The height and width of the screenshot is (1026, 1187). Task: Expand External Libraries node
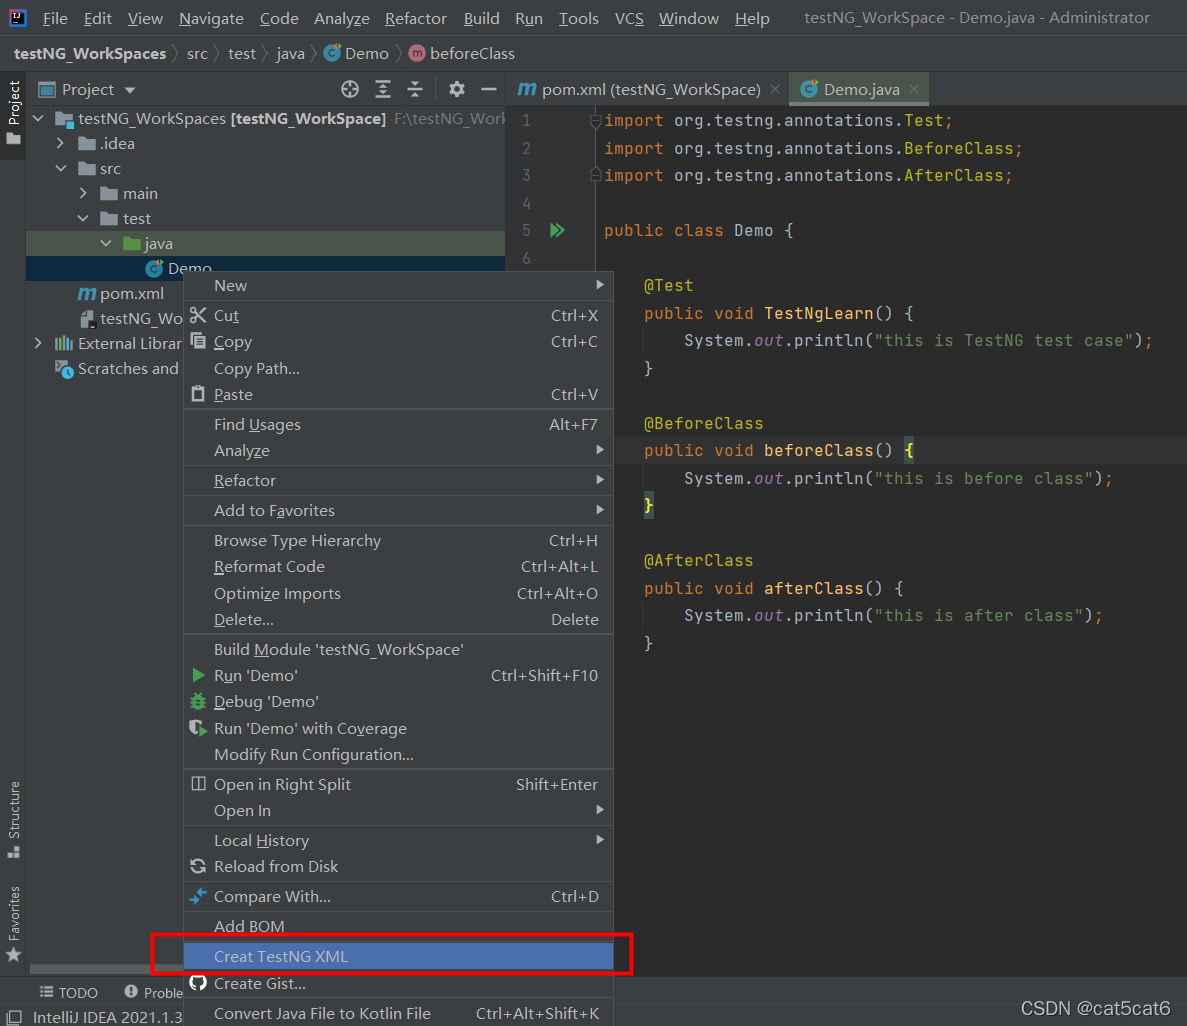38,343
